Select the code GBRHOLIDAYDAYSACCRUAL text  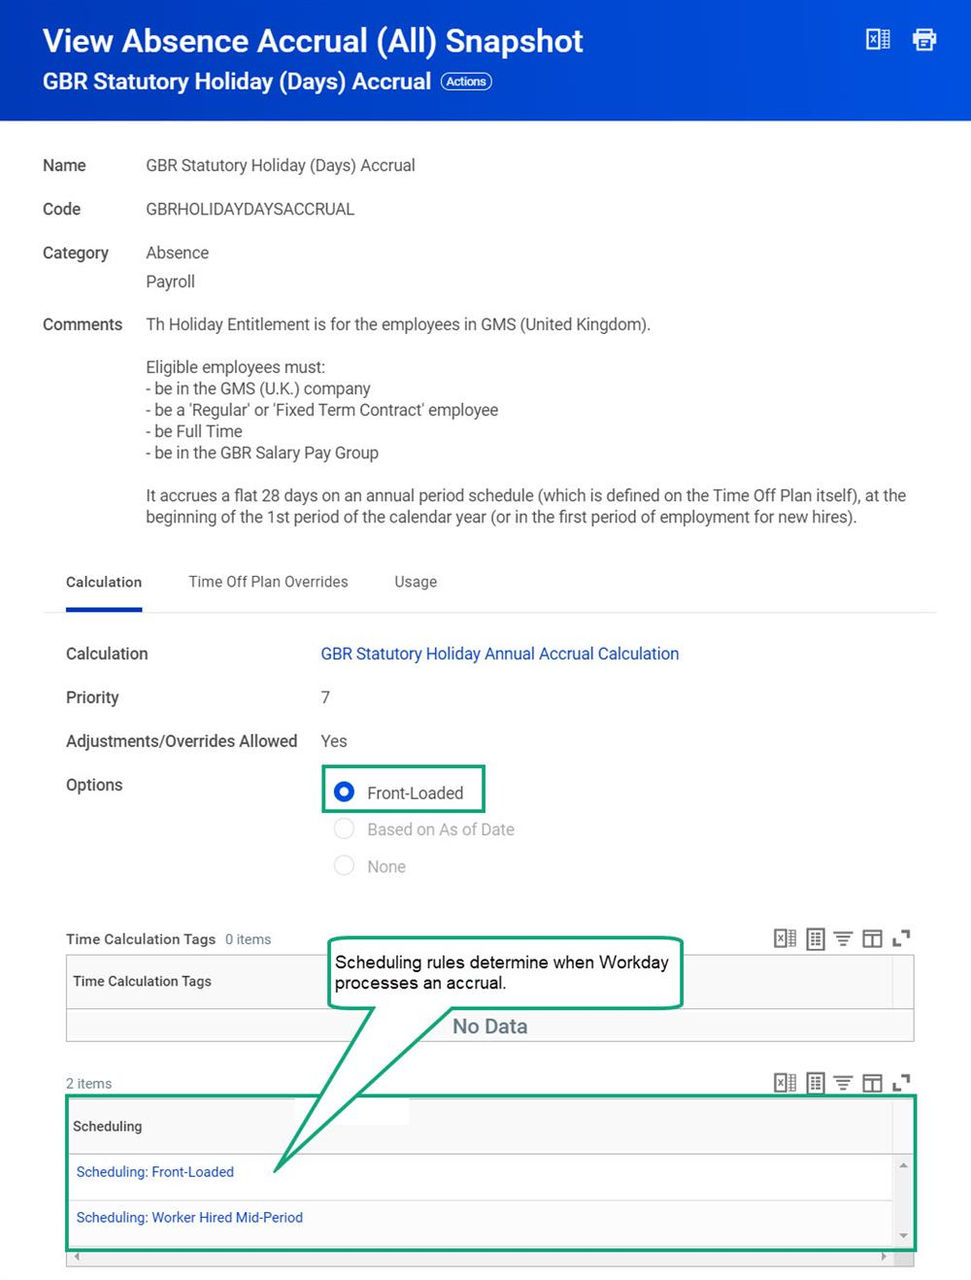click(x=250, y=209)
